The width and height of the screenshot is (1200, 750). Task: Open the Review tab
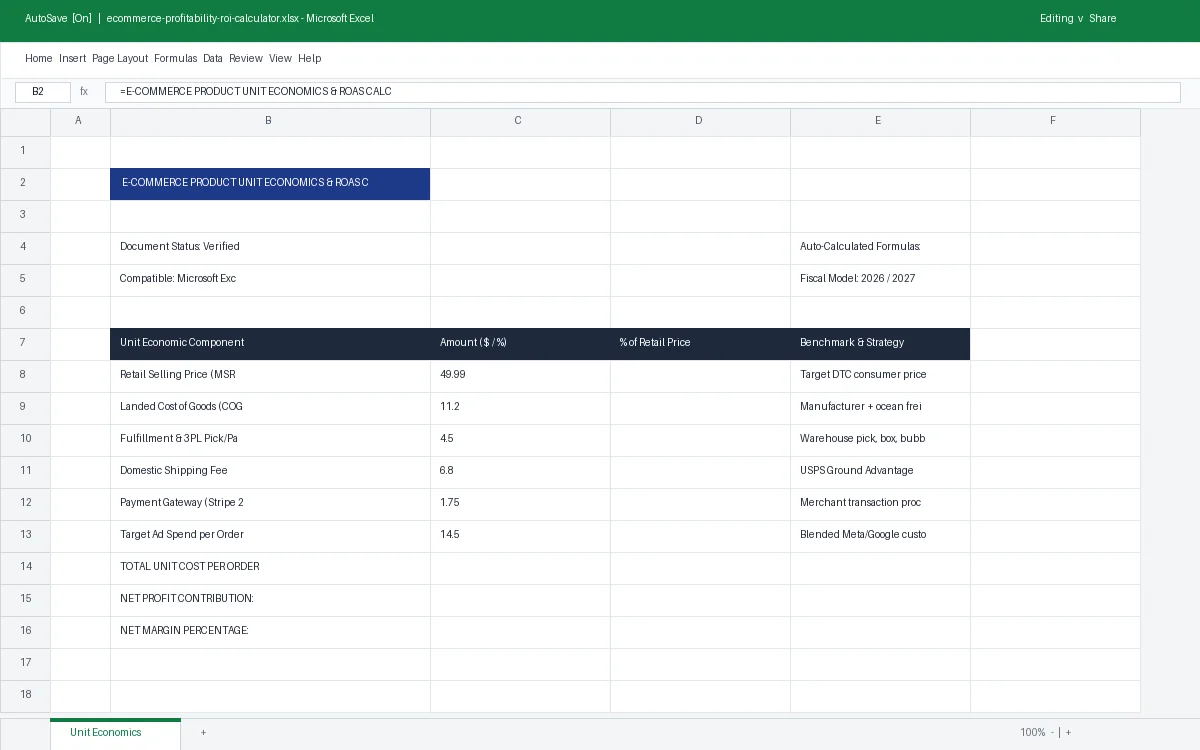point(246,58)
